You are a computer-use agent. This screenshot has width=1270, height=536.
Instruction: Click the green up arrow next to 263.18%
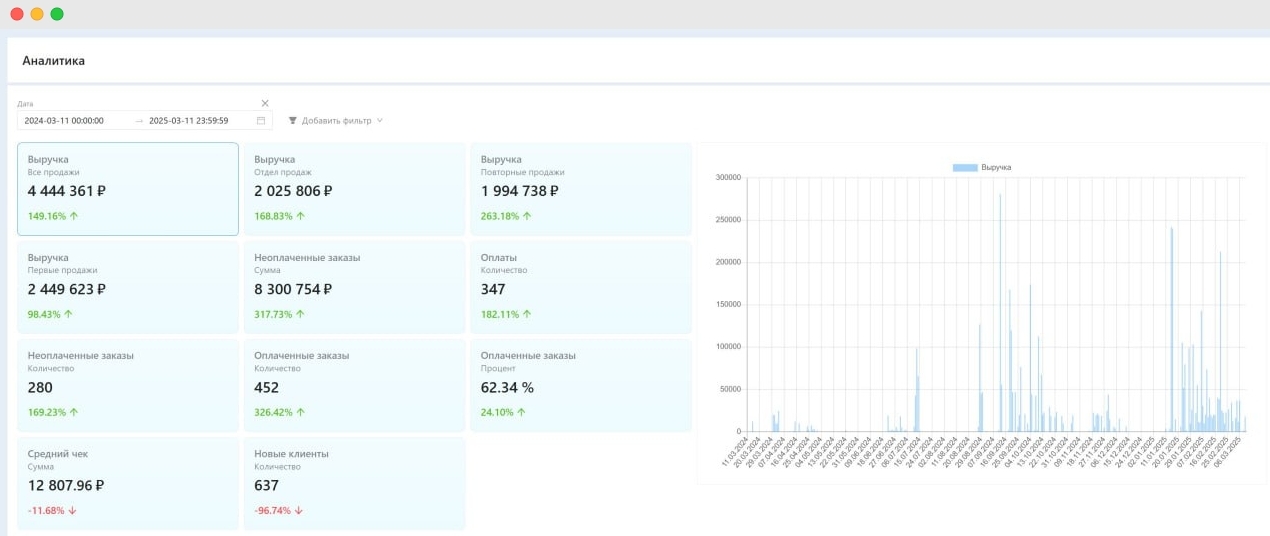click(527, 216)
